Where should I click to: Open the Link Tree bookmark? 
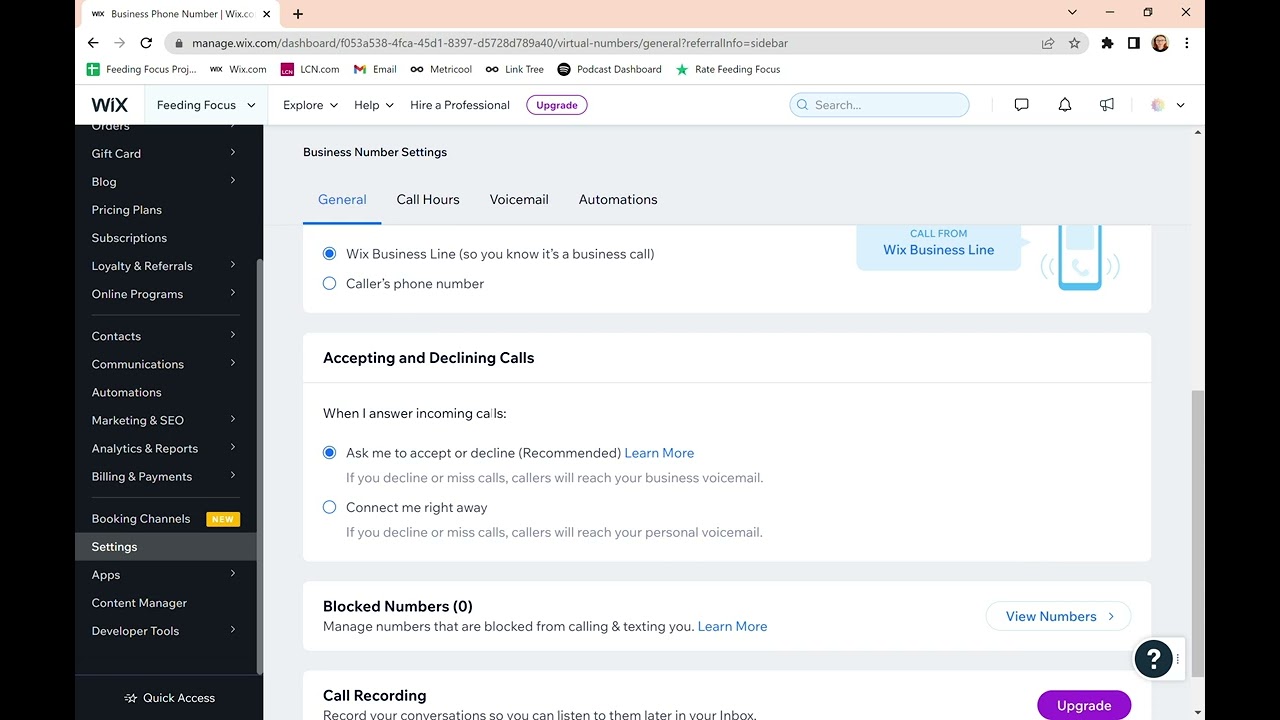click(515, 69)
